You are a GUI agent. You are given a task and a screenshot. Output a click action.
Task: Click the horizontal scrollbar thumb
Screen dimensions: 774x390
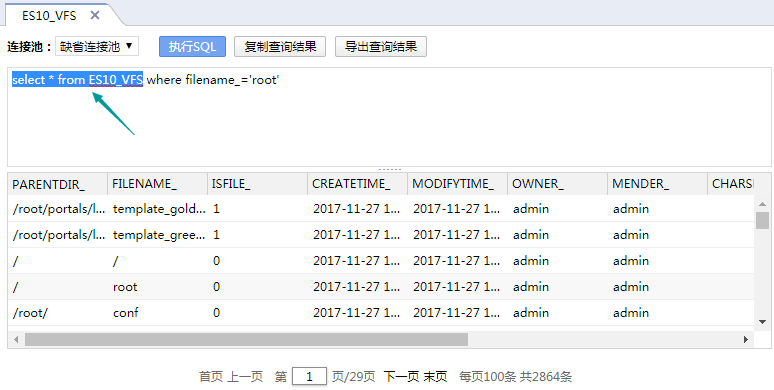[x=246, y=339]
